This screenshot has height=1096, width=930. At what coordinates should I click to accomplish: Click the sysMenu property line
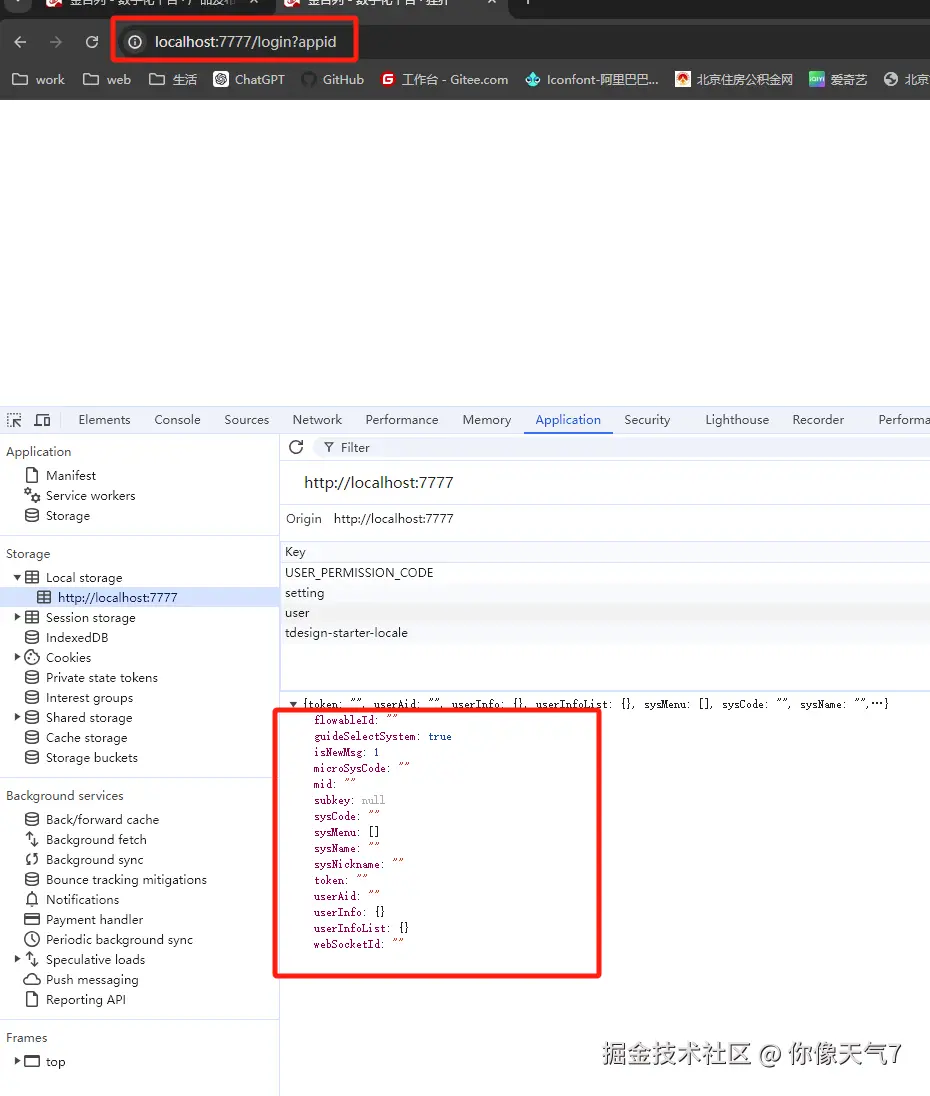tap(346, 832)
